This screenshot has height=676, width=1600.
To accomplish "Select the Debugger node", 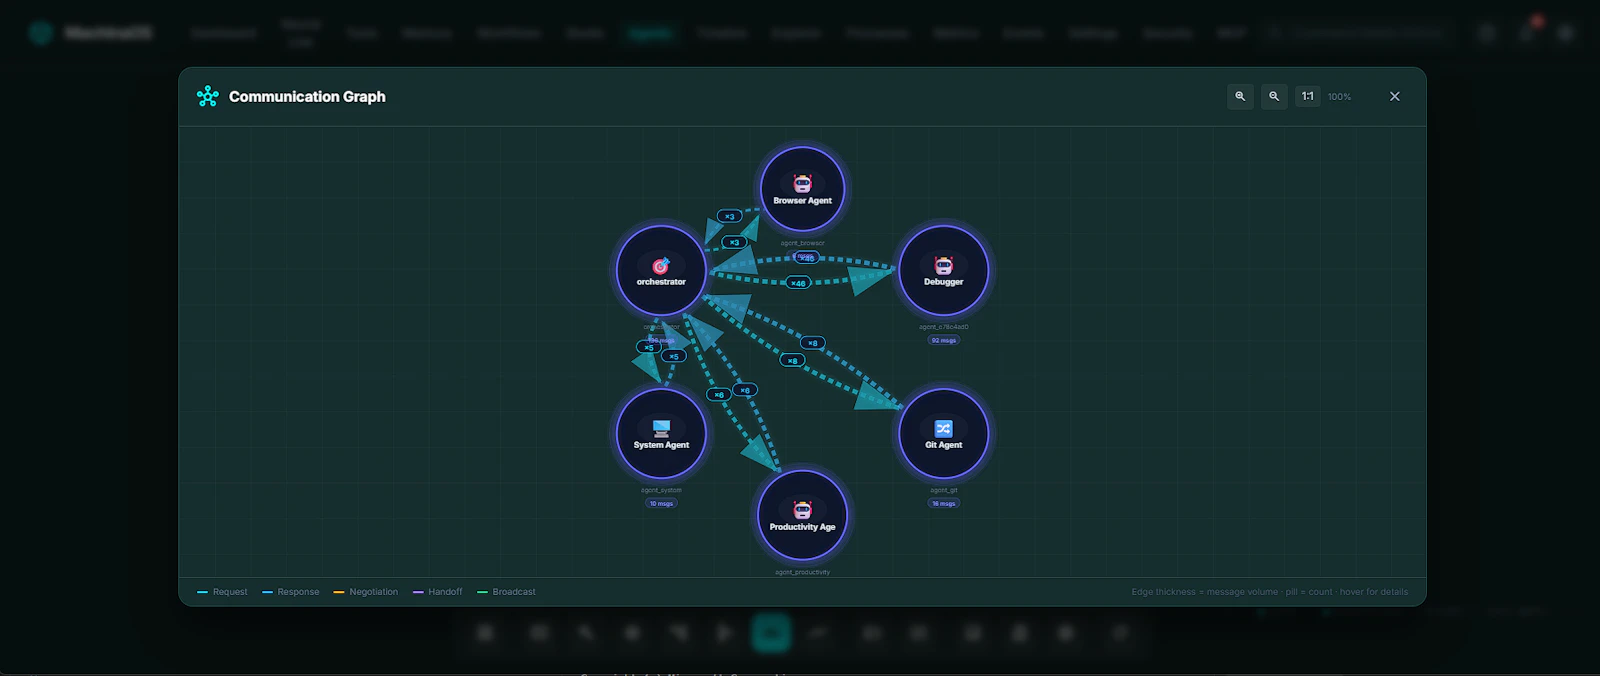I will pyautogui.click(x=943, y=270).
